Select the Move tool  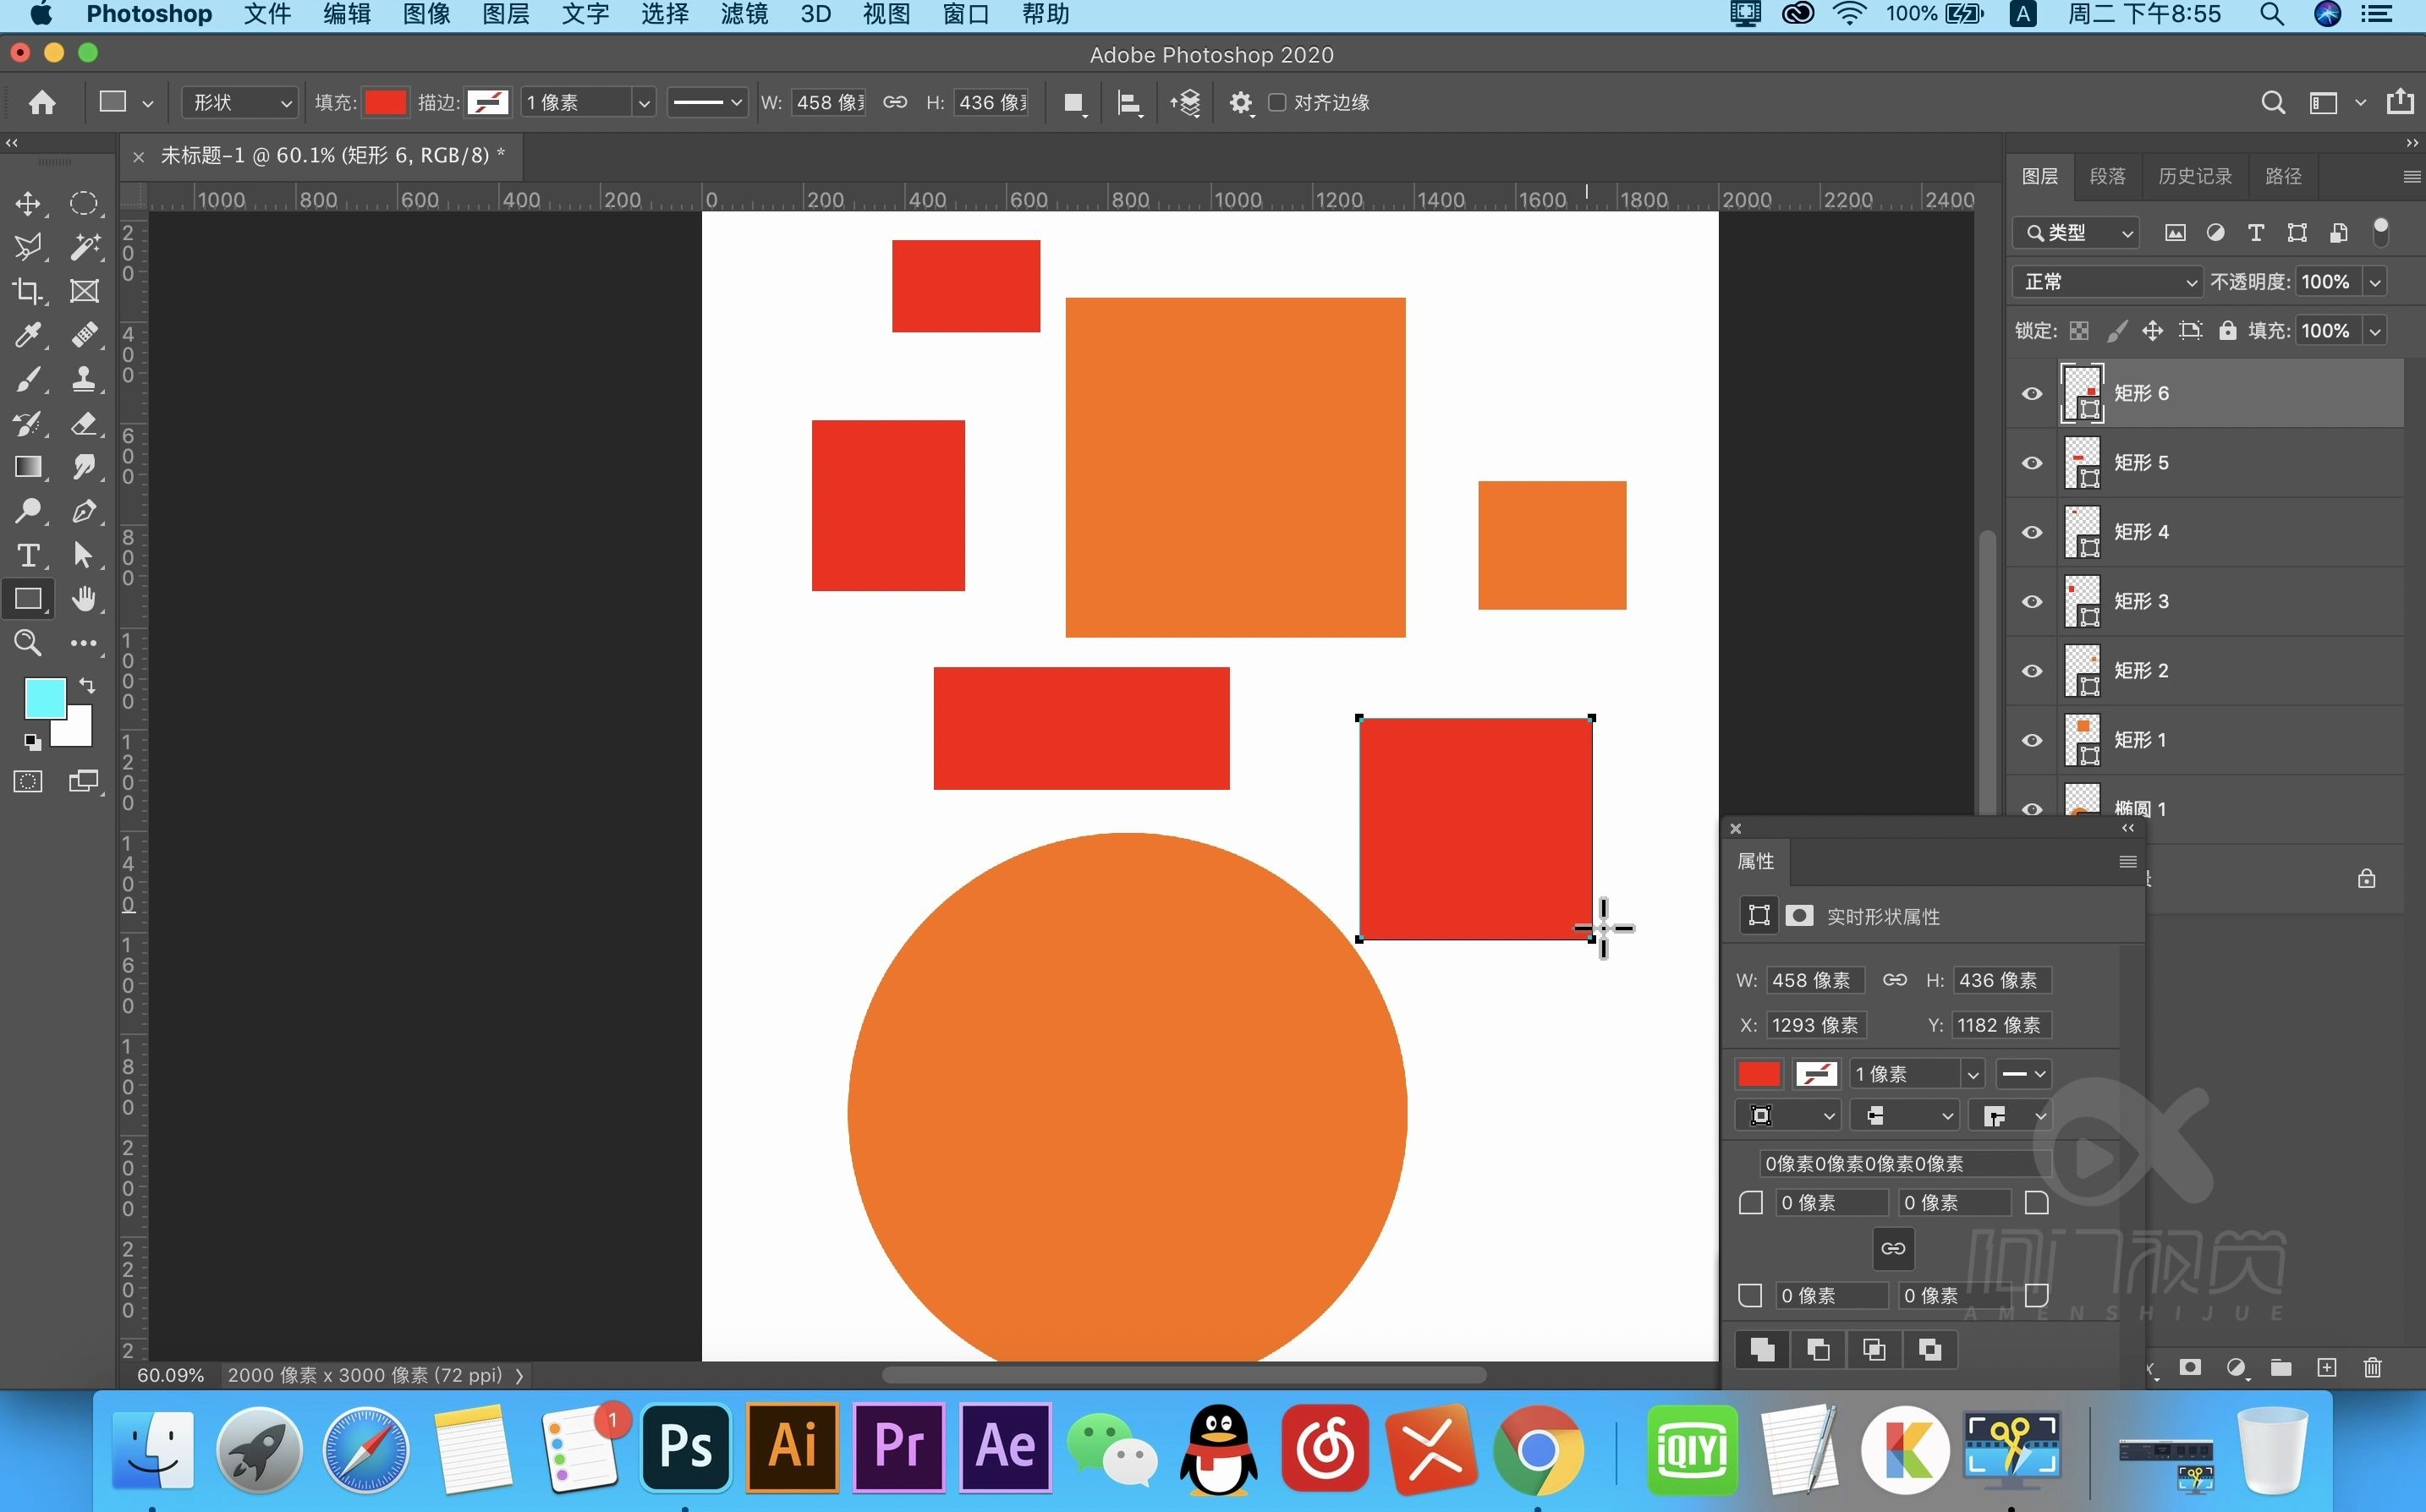tap(28, 204)
